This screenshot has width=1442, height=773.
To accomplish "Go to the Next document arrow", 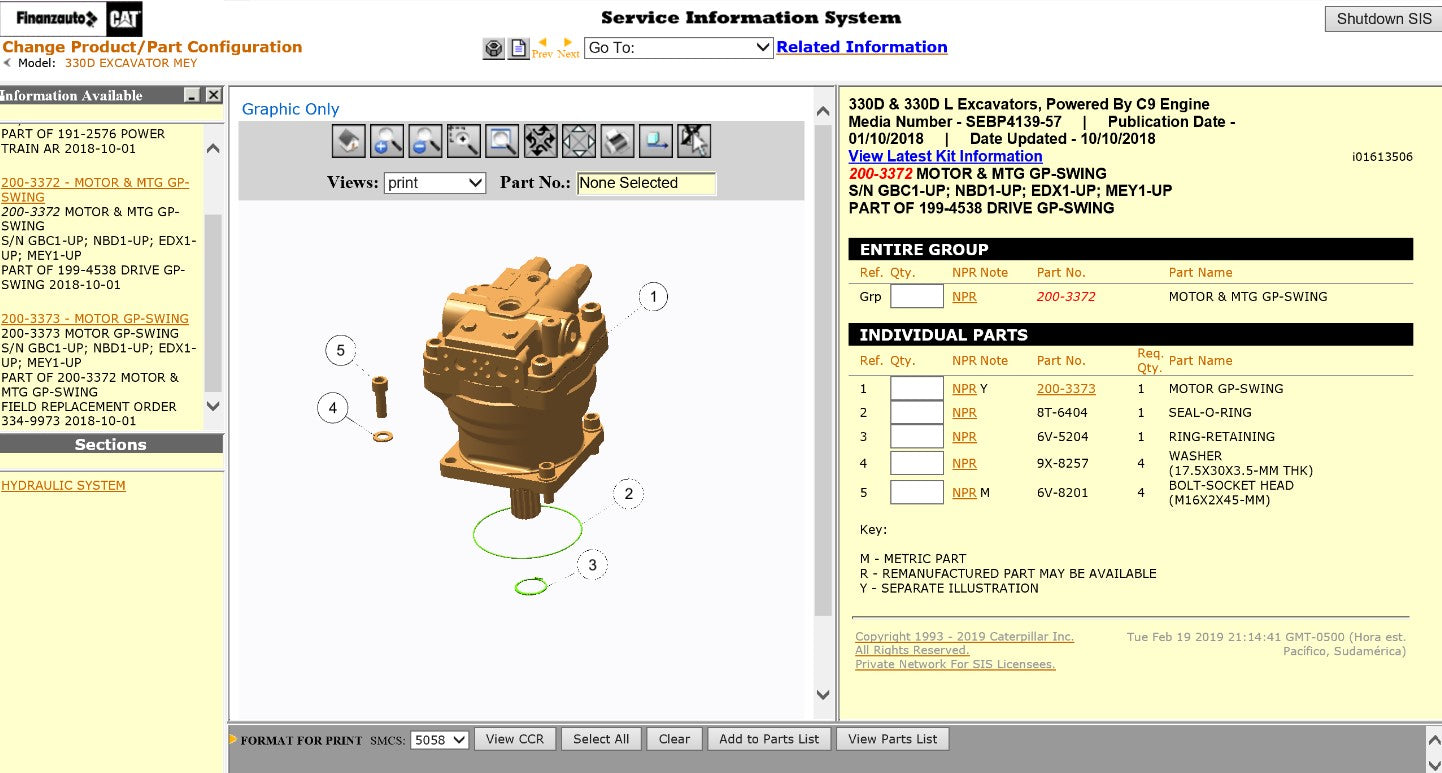I will click(568, 48).
